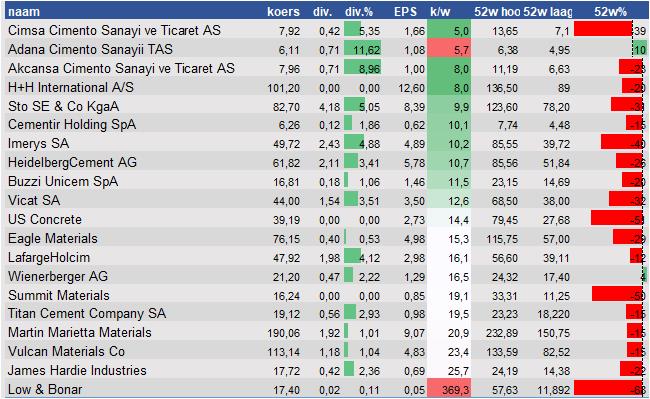Image resolution: width=650 pixels, height=399 pixels.
Task: Click the 'div.%' column header
Action: coord(359,12)
